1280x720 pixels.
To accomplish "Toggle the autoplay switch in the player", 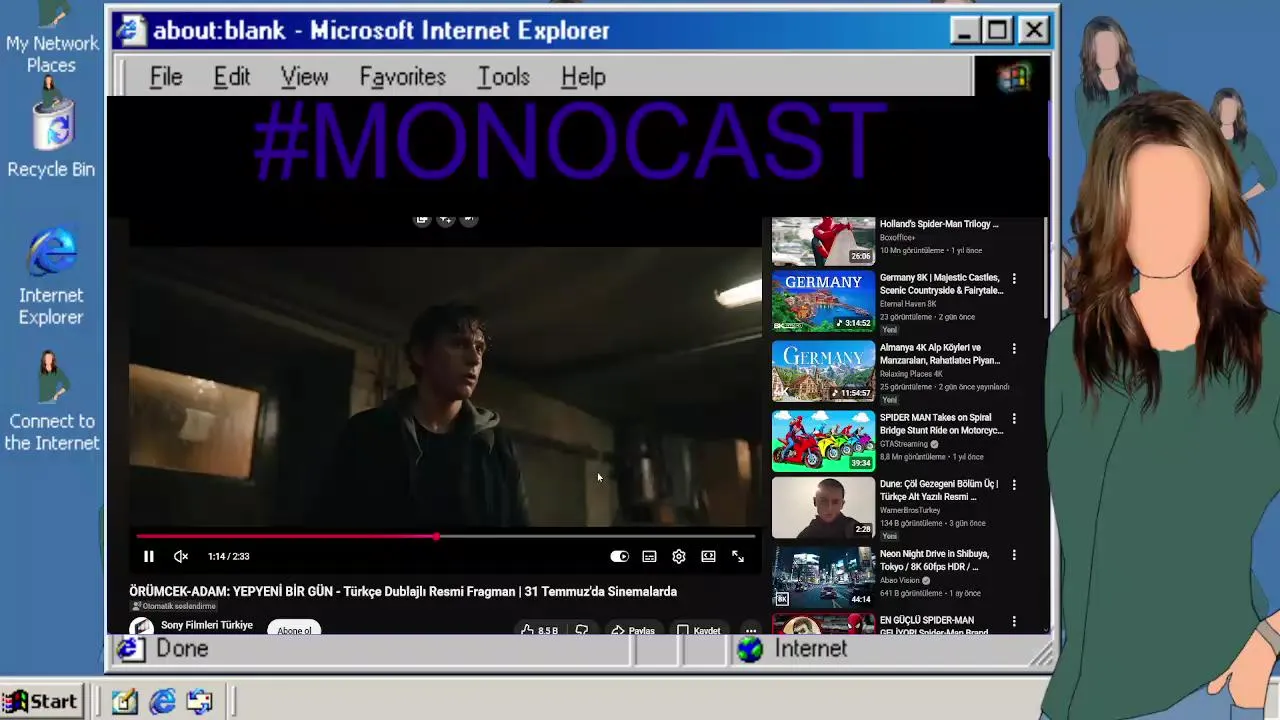I will coord(620,556).
